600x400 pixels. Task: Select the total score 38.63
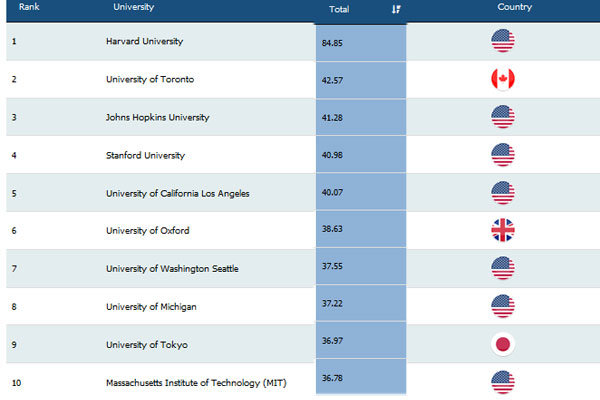pos(332,229)
